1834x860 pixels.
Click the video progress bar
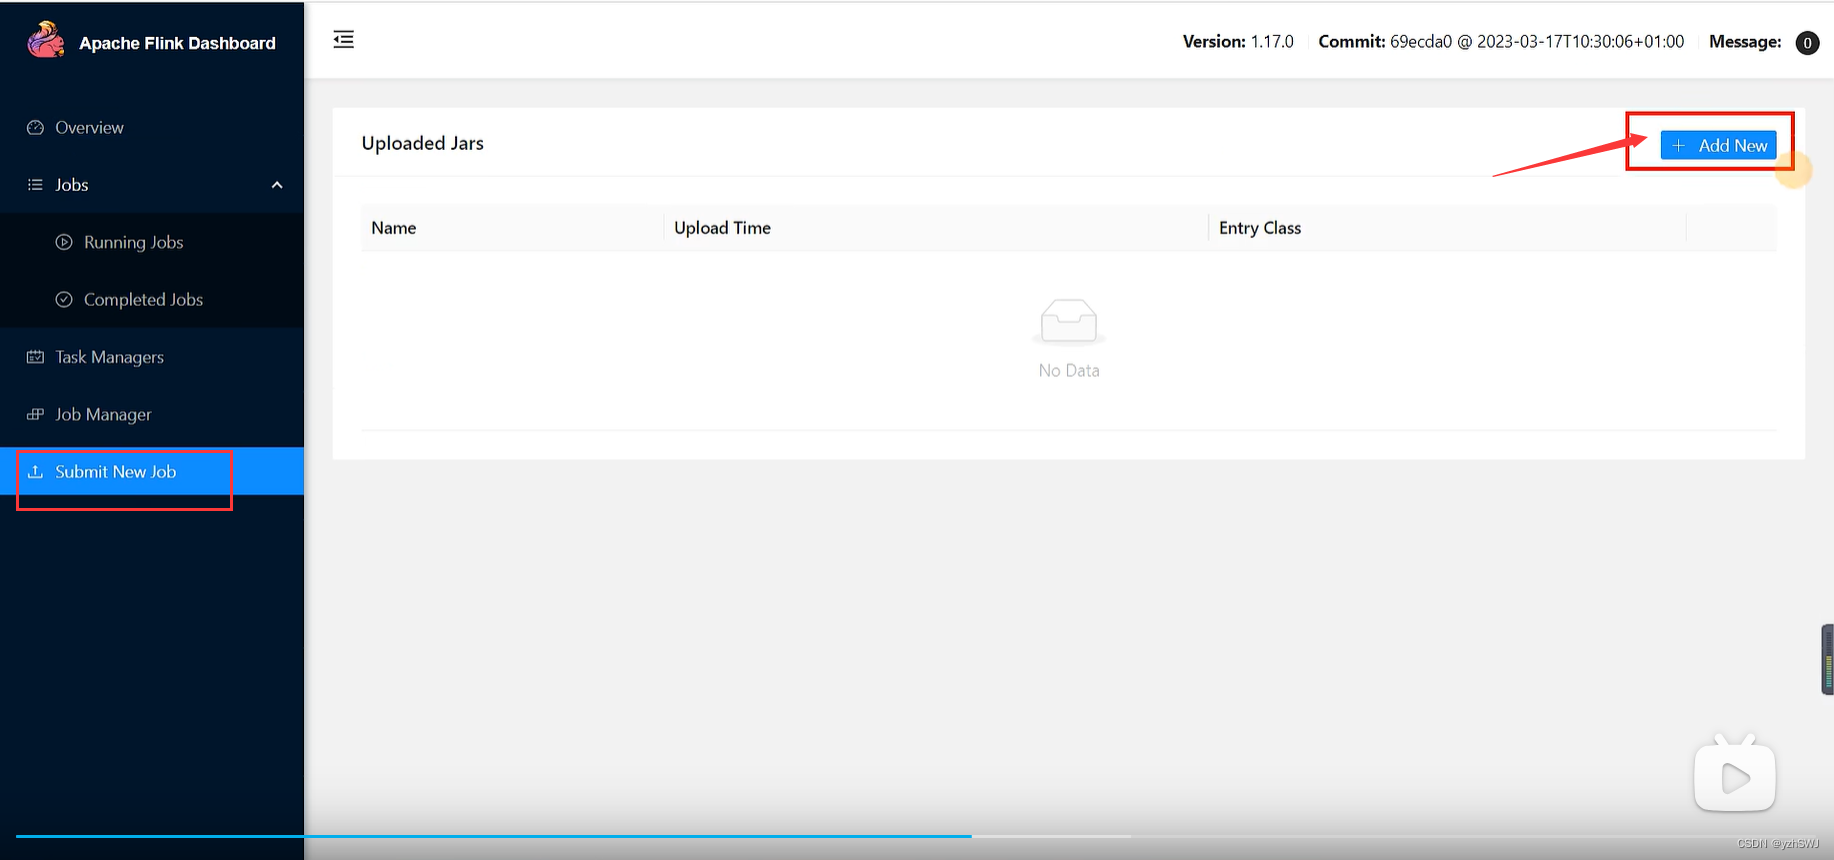pyautogui.click(x=917, y=835)
